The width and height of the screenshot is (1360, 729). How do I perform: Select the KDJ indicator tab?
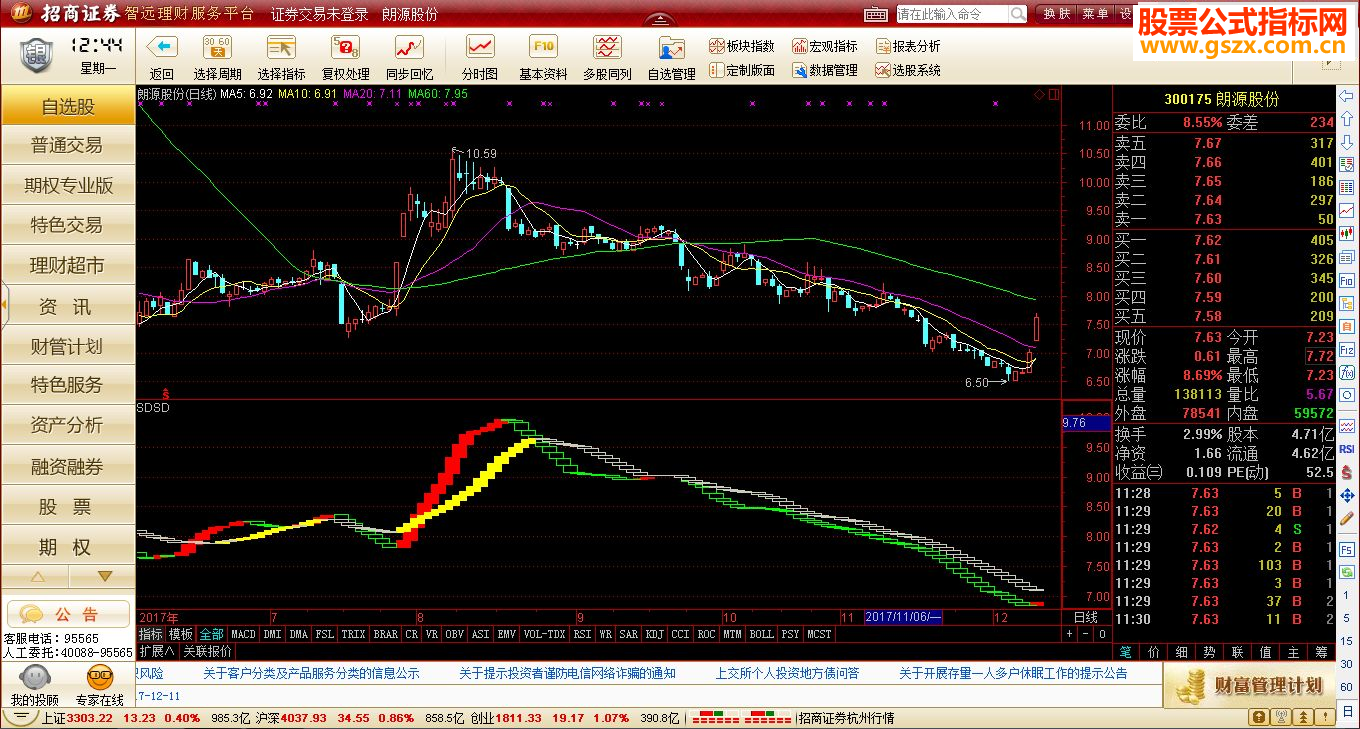tap(655, 634)
